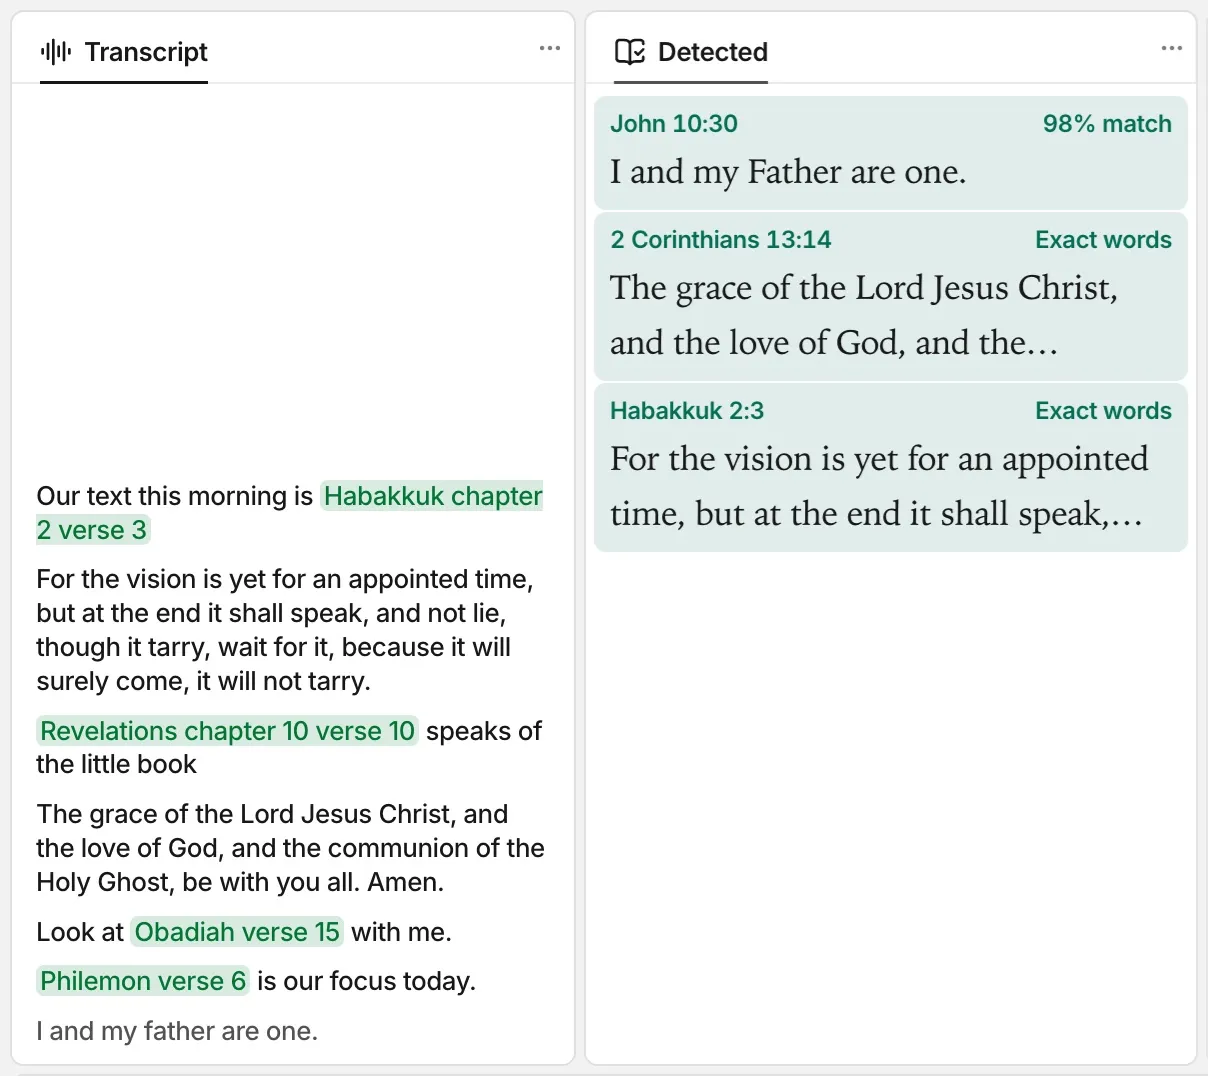Open the Transcript panel more options menu
The height and width of the screenshot is (1076, 1208).
(x=550, y=48)
